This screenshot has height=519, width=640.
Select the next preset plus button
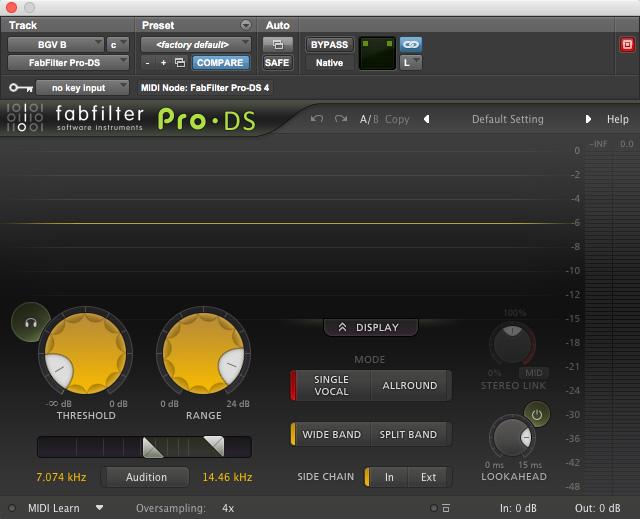coord(163,63)
